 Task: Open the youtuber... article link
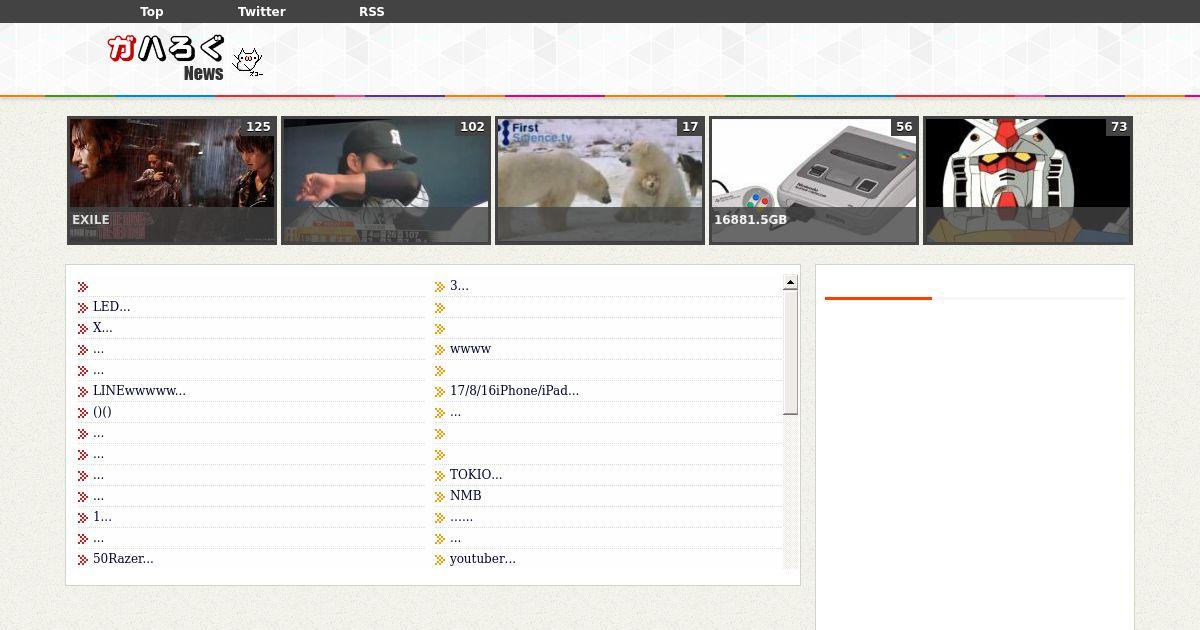pyautogui.click(x=483, y=559)
